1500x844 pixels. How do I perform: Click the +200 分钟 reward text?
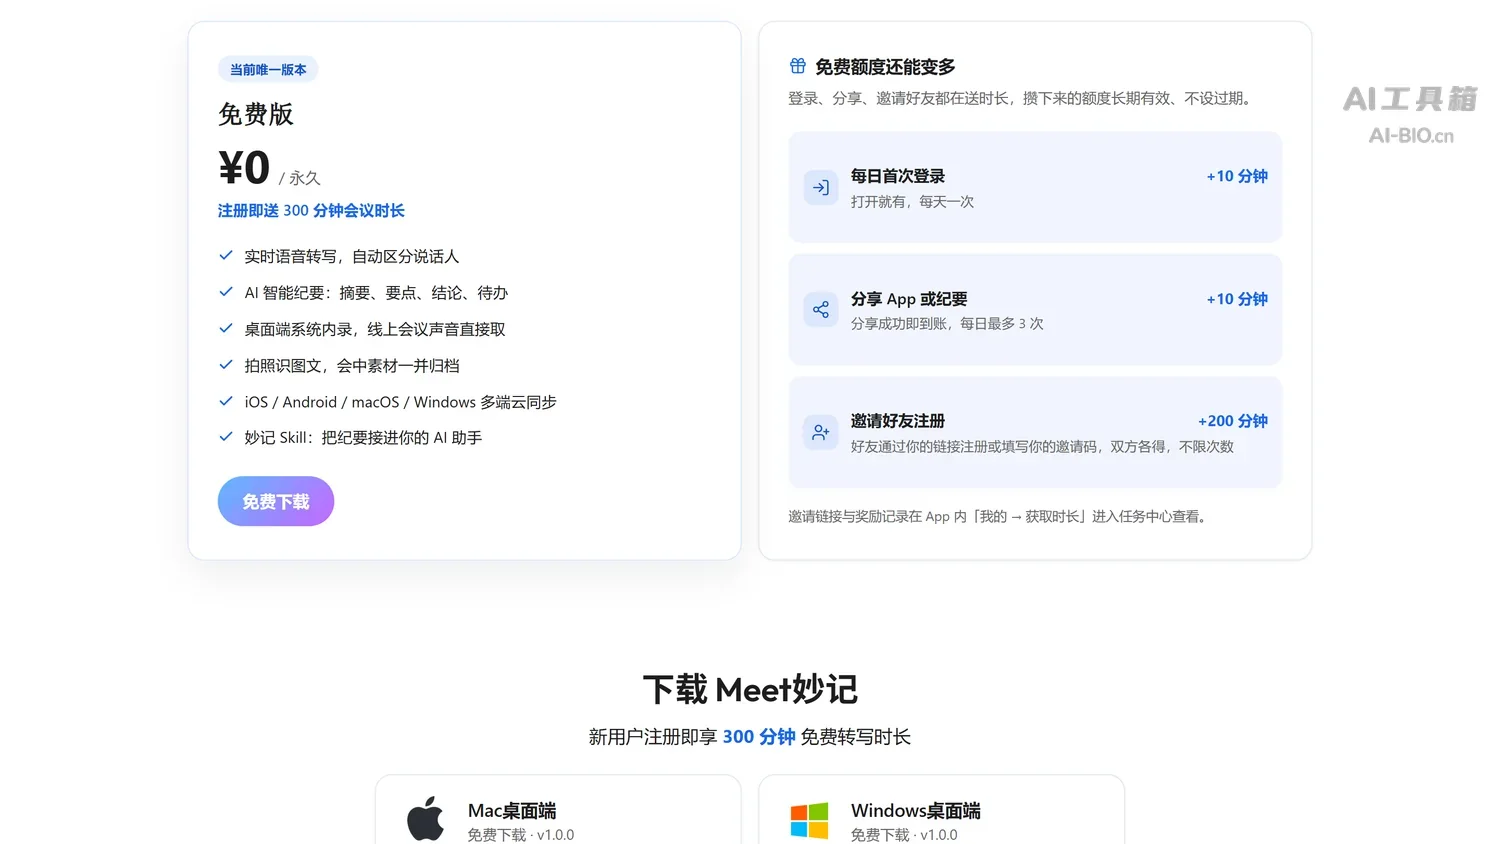(1233, 421)
